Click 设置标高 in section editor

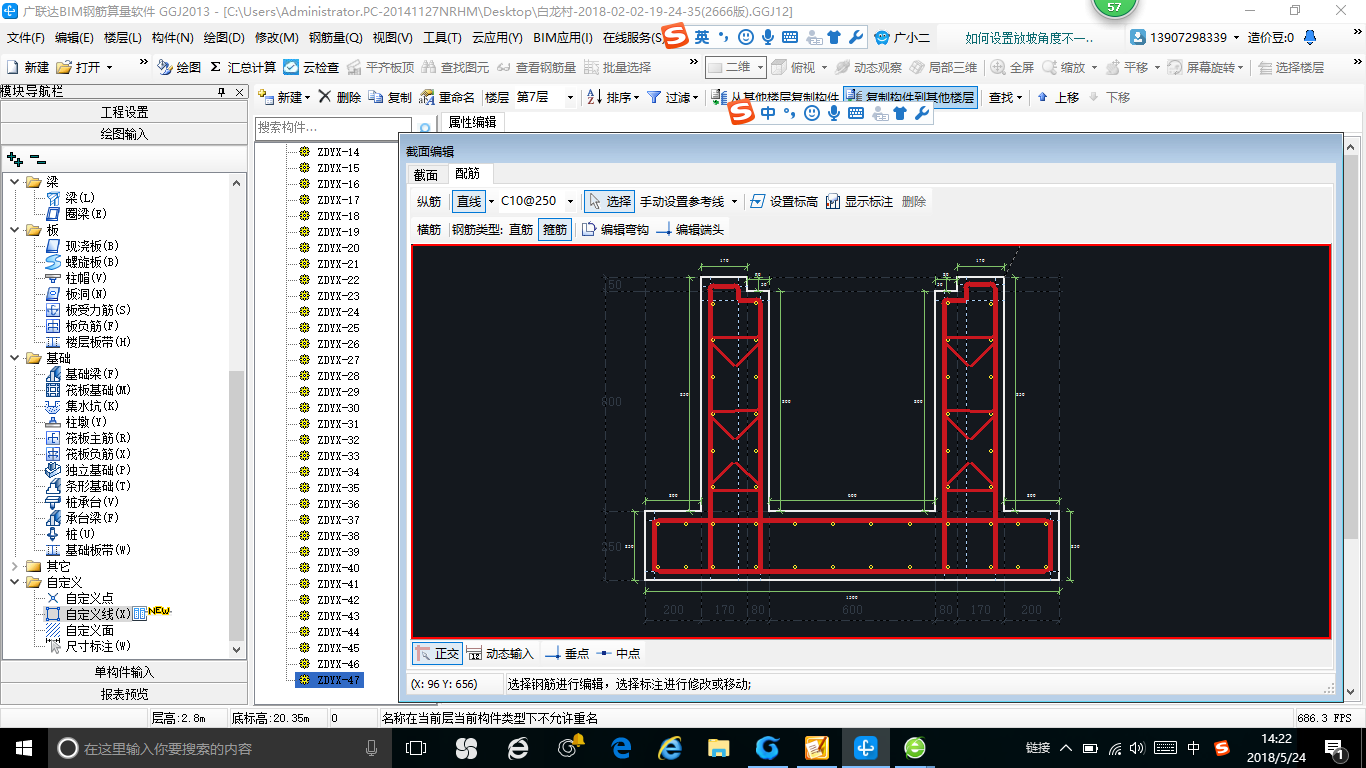click(784, 201)
